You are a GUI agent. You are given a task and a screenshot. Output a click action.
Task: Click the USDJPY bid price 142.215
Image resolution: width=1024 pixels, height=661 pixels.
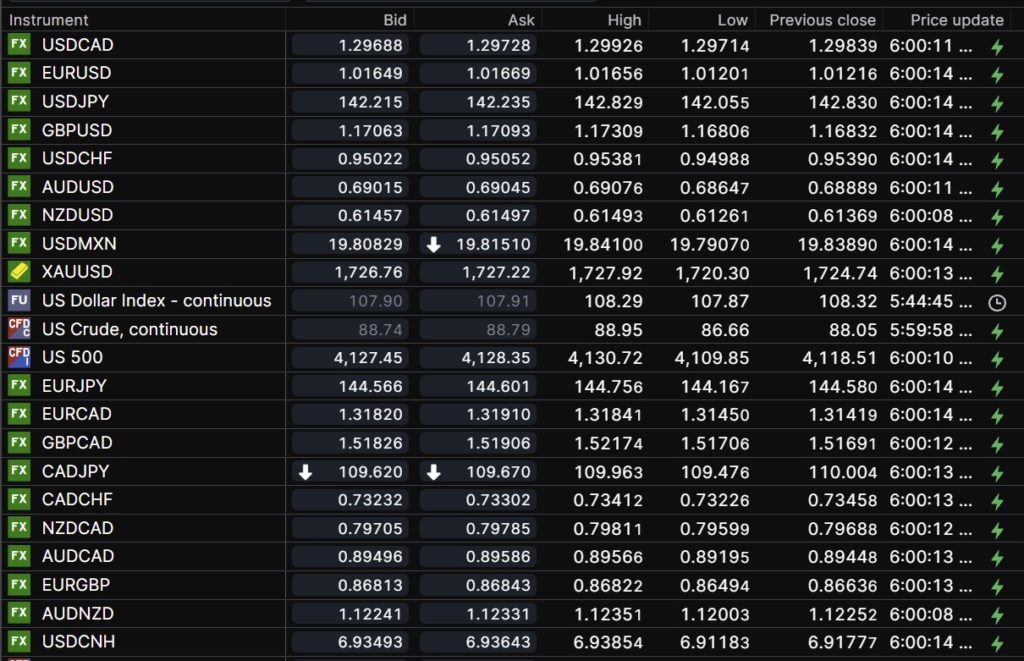pyautogui.click(x=353, y=102)
